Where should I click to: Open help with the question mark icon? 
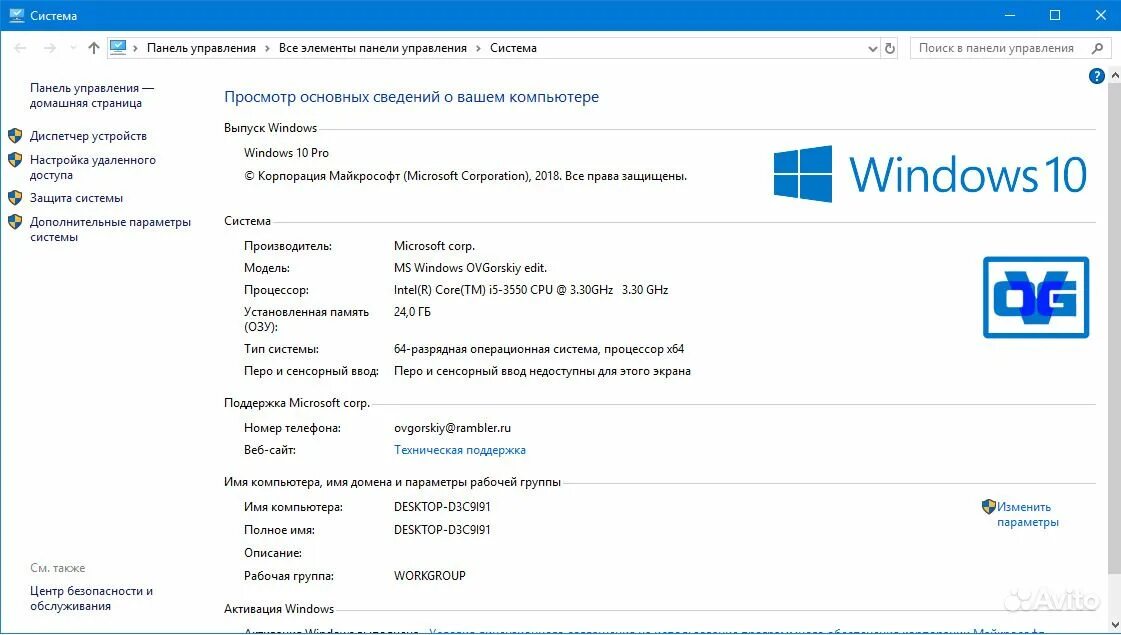coord(1096,76)
